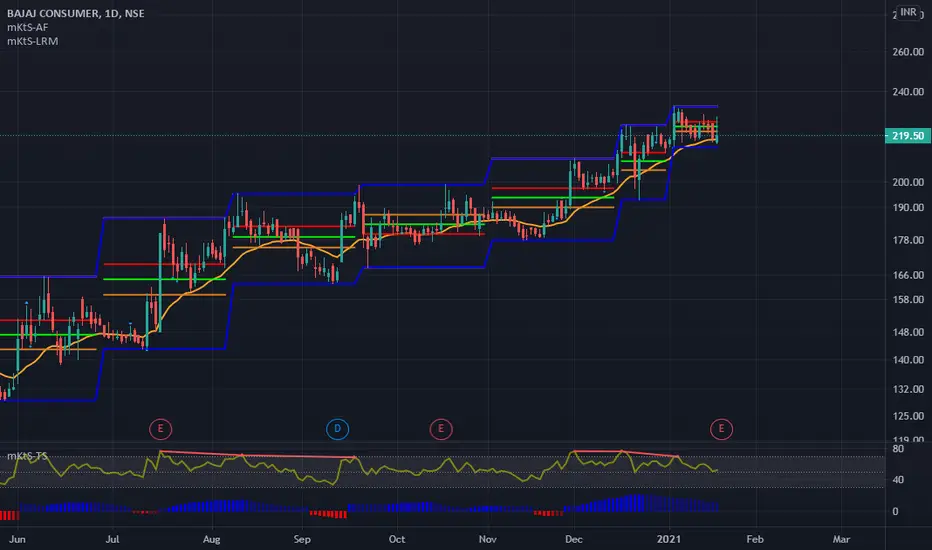The height and width of the screenshot is (550, 932).
Task: Click the July earnings E marker
Action: pyautogui.click(x=160, y=429)
